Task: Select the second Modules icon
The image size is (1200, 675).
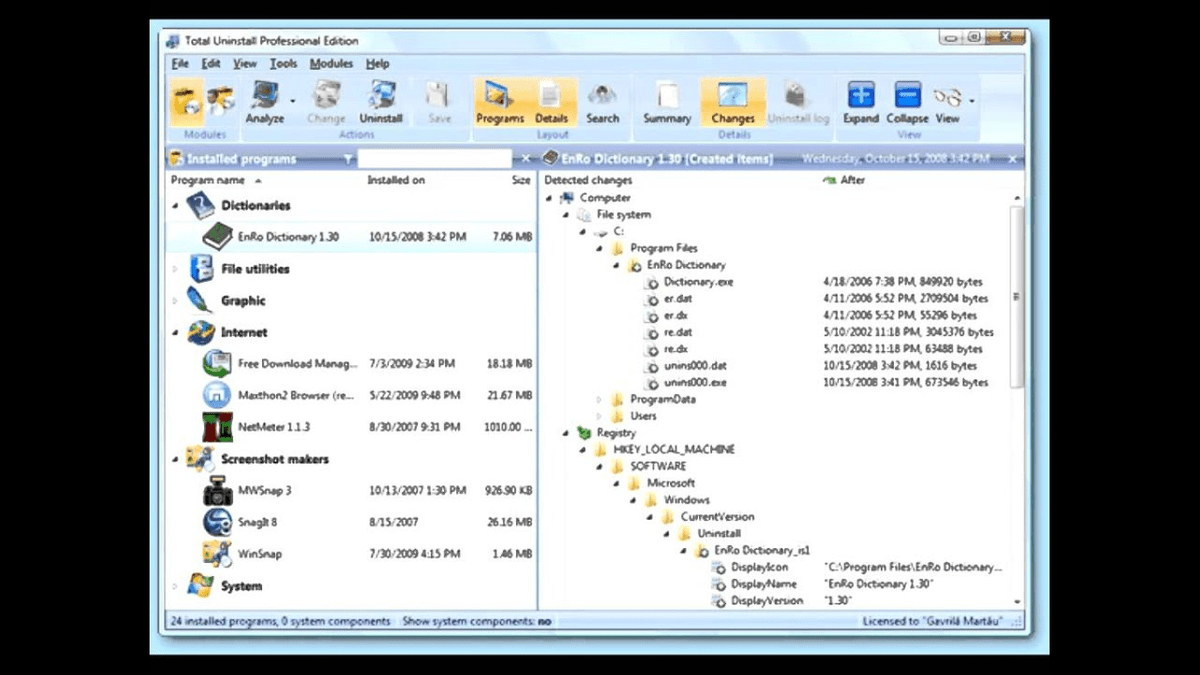Action: (221, 100)
